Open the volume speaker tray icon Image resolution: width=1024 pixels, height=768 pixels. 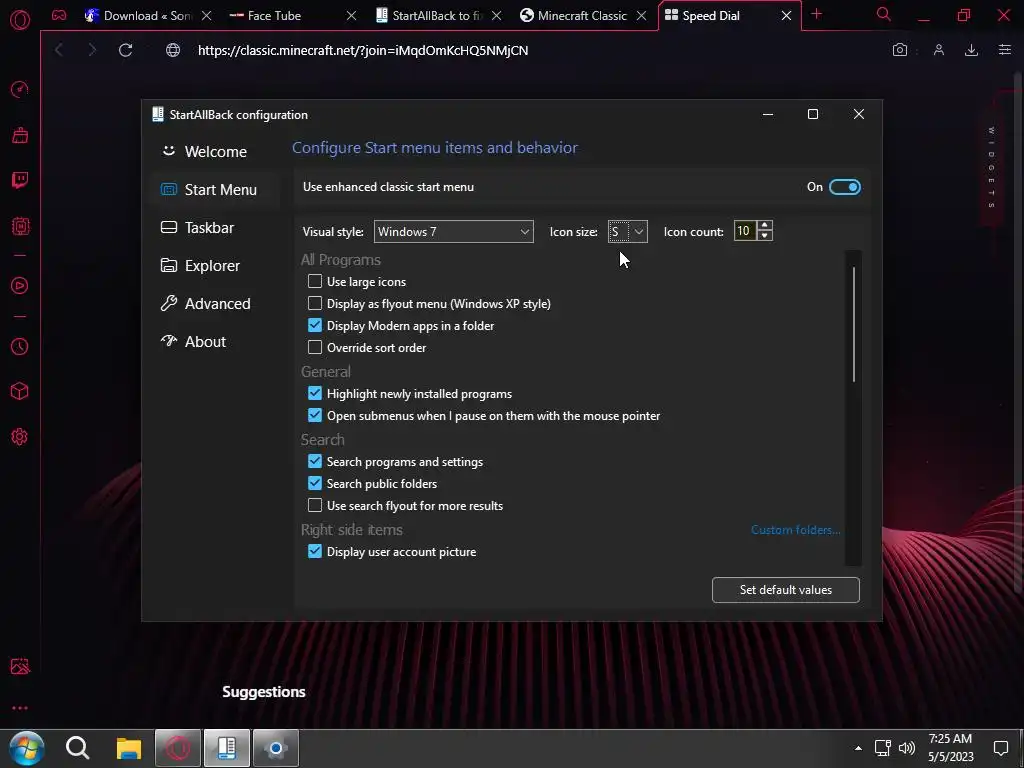(x=906, y=748)
